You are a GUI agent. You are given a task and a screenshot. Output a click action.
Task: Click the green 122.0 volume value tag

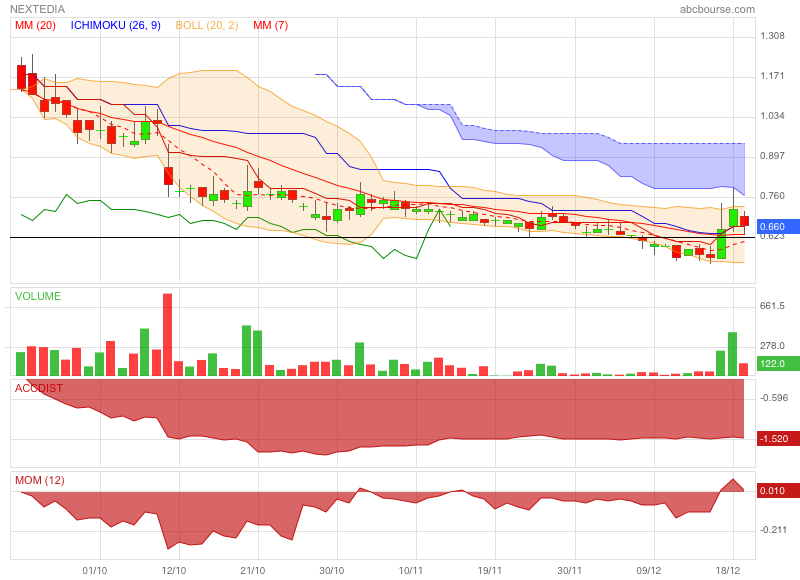coord(778,364)
